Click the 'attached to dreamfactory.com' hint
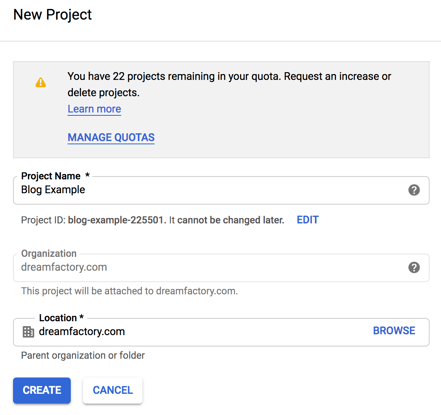 click(x=129, y=291)
